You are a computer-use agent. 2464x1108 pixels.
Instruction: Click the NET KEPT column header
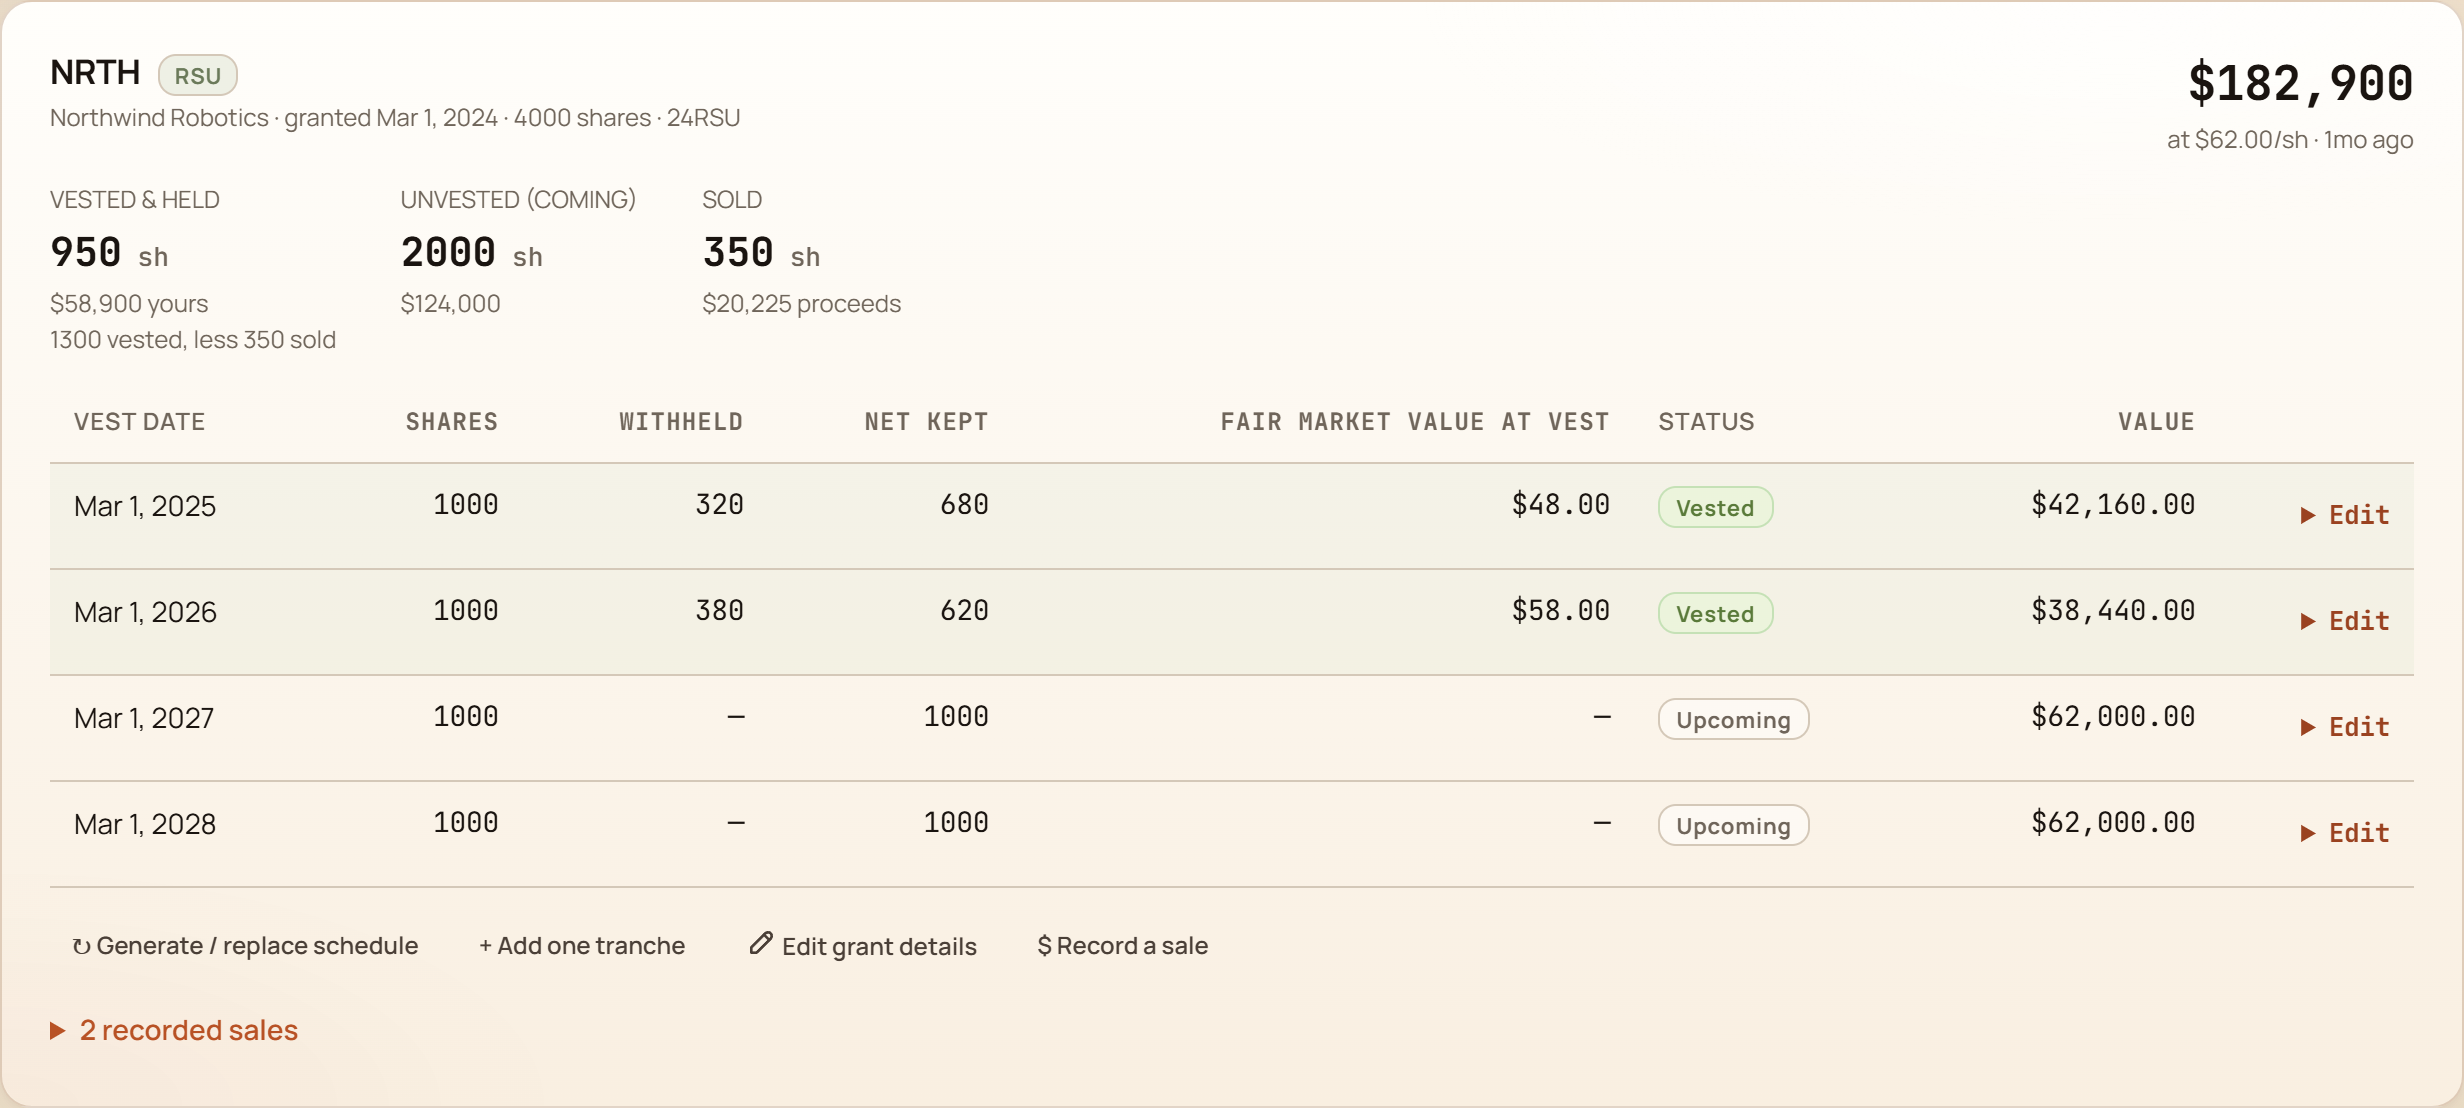(x=927, y=422)
